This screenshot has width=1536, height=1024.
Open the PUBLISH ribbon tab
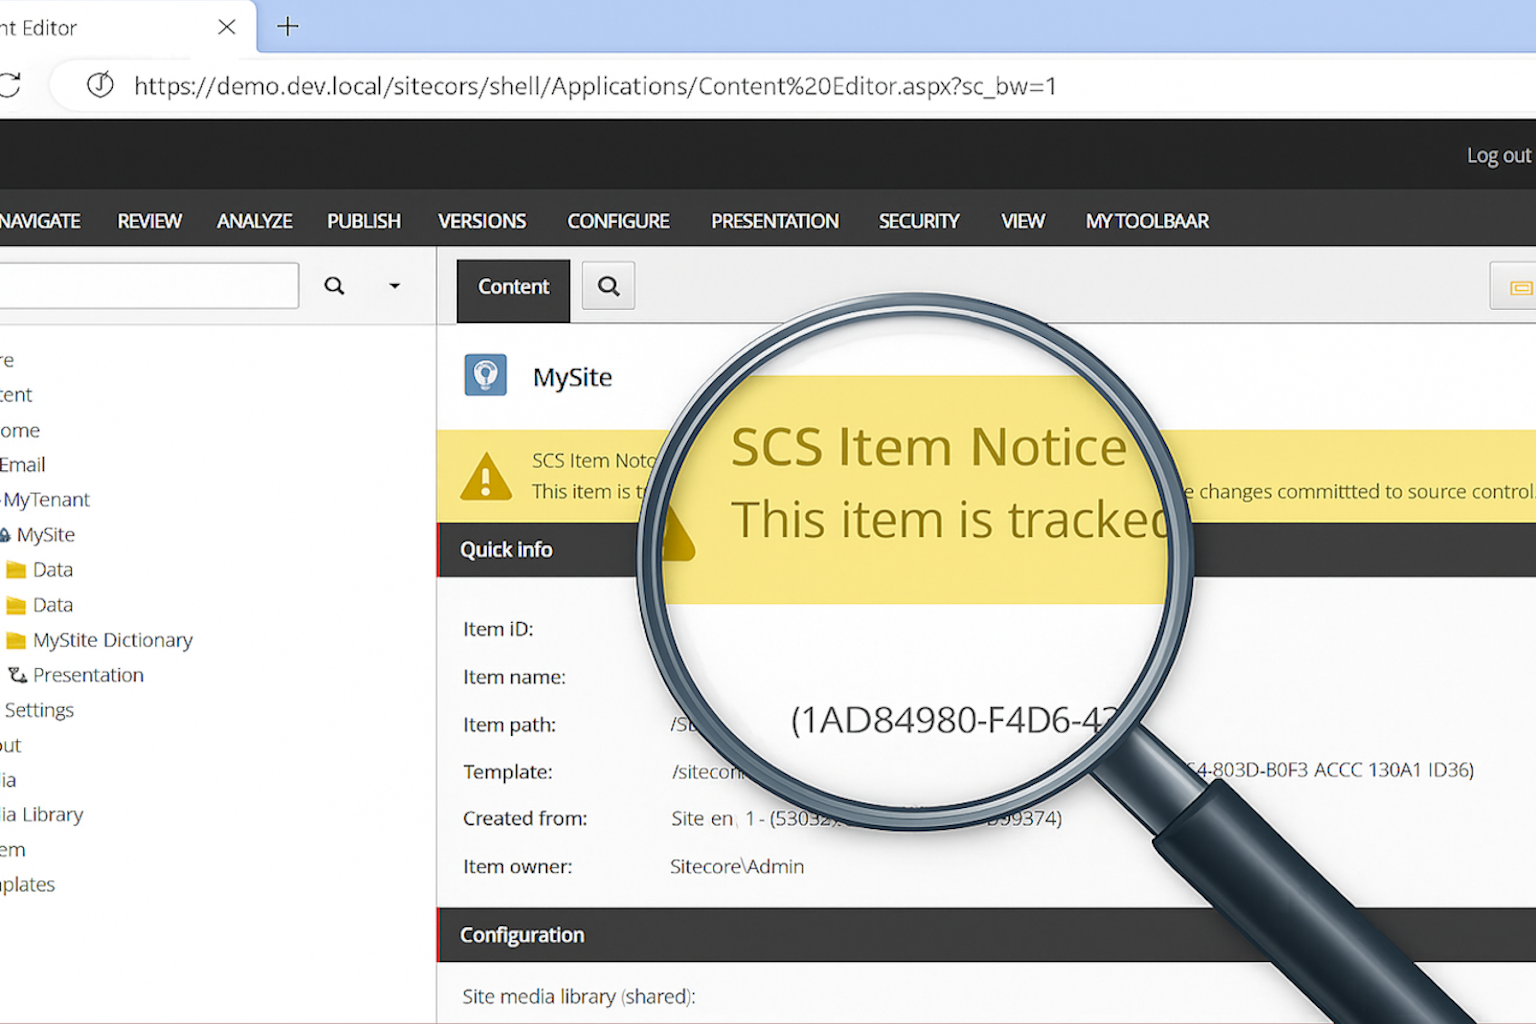point(364,221)
